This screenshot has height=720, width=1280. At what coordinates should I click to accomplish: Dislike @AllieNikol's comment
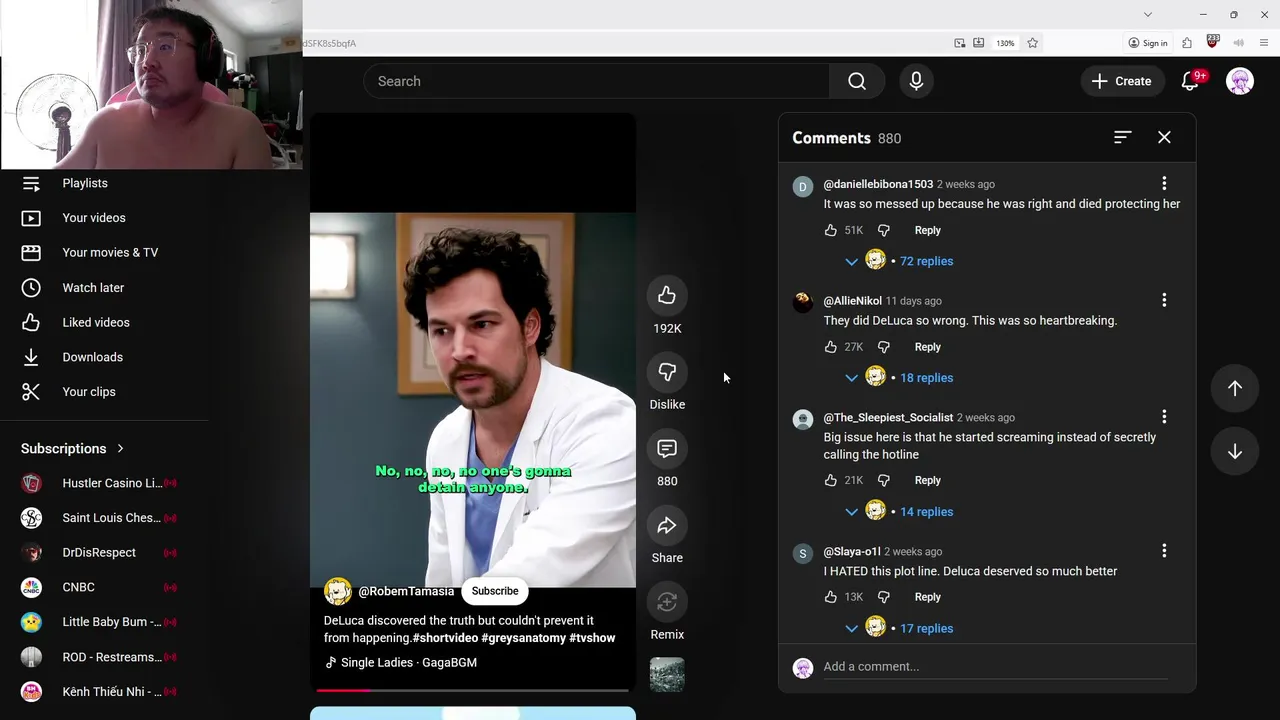(884, 347)
